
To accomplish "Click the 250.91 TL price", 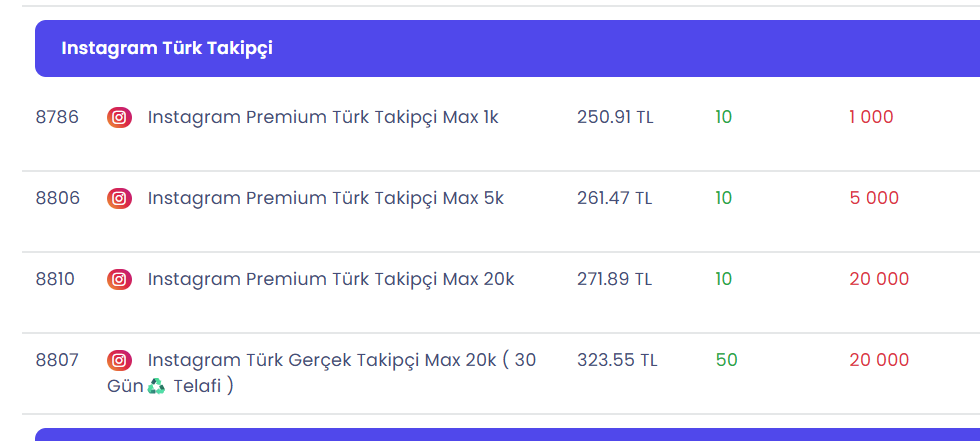I will click(x=615, y=117).
